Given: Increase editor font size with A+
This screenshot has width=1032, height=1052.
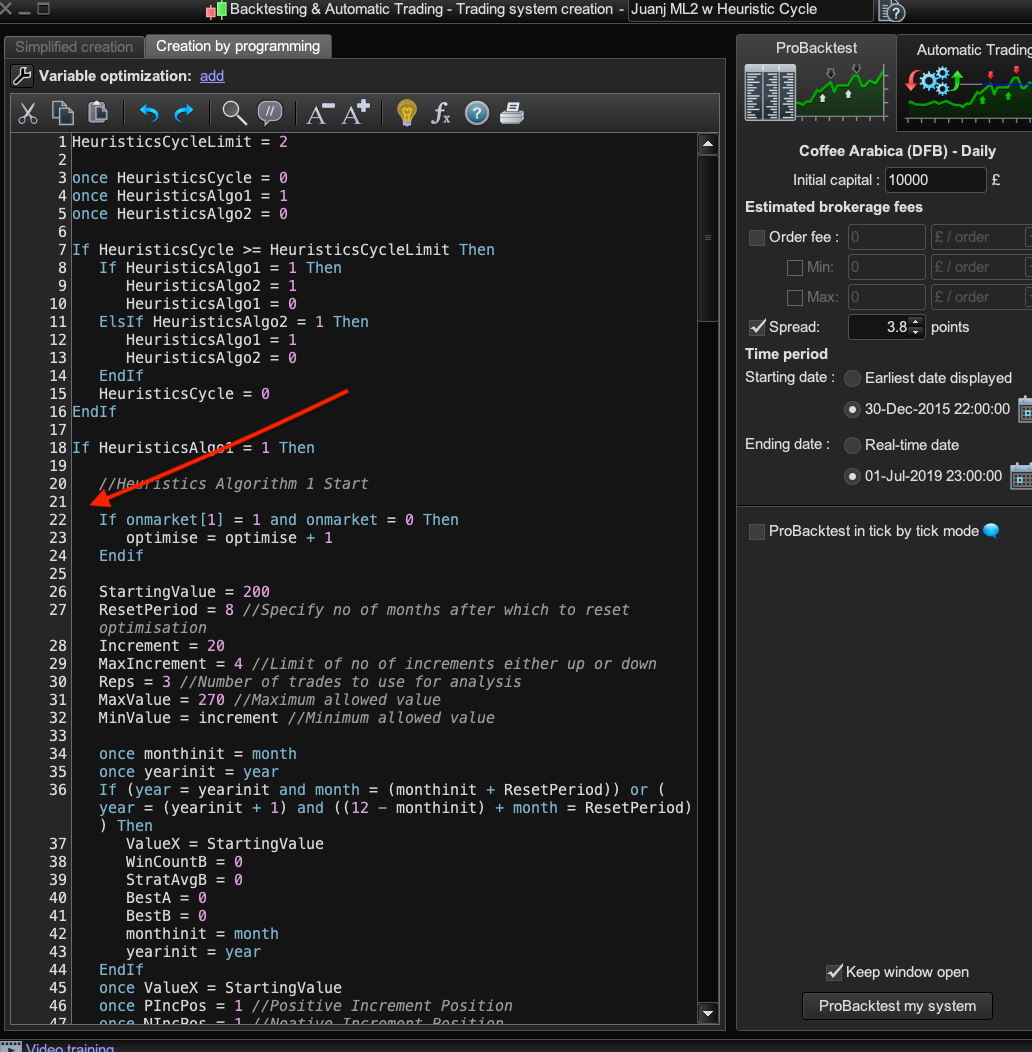Looking at the screenshot, I should click(x=356, y=113).
